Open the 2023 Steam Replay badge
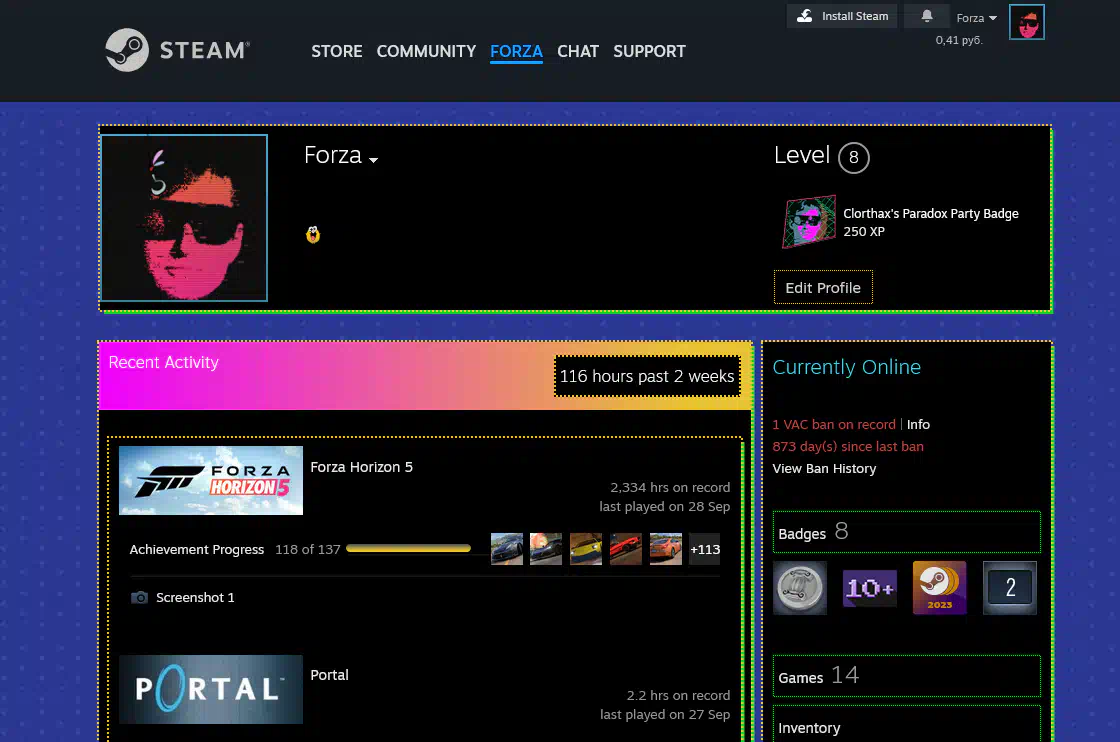The image size is (1120, 742). (x=939, y=588)
